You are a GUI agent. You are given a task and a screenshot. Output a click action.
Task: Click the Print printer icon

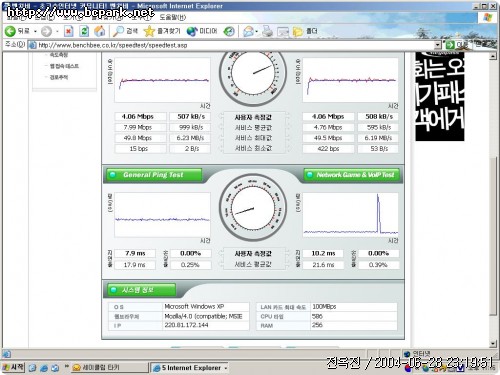click(x=267, y=31)
